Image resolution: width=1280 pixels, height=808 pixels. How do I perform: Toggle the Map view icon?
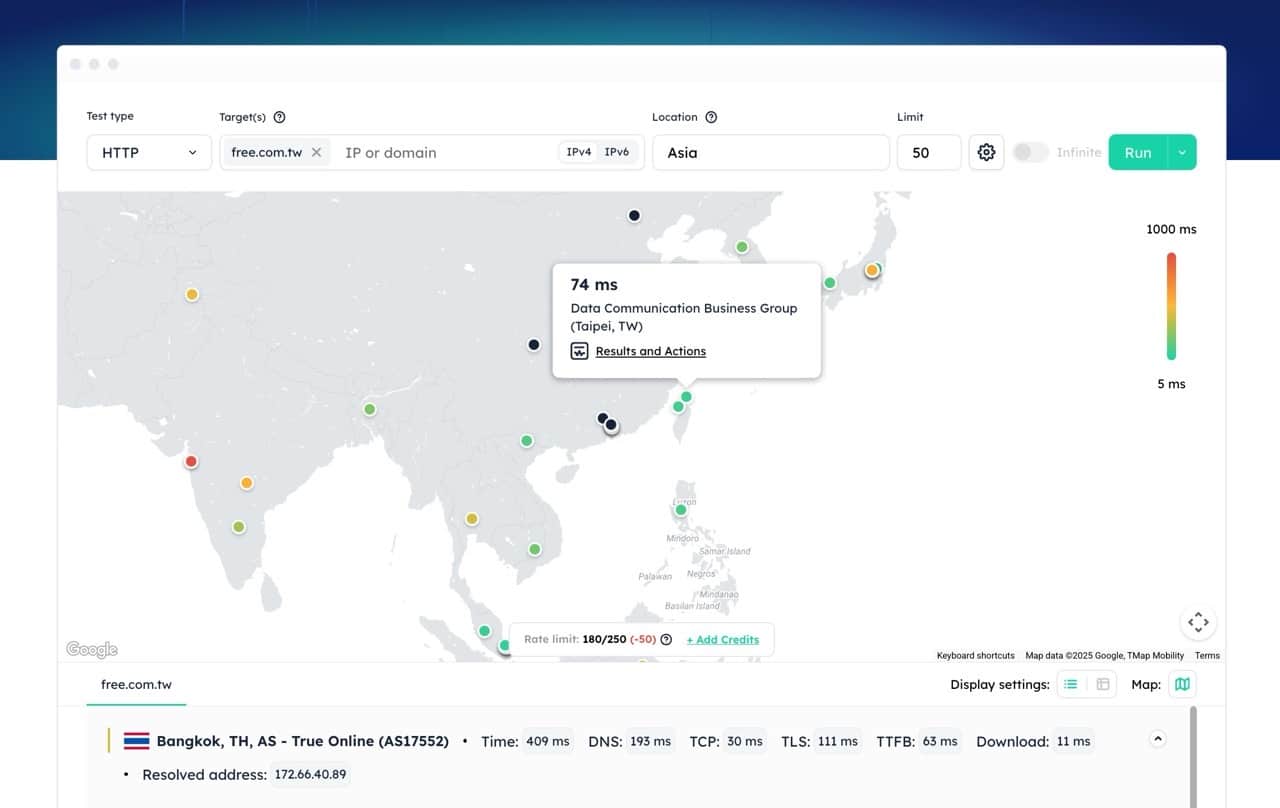pyautogui.click(x=1182, y=684)
